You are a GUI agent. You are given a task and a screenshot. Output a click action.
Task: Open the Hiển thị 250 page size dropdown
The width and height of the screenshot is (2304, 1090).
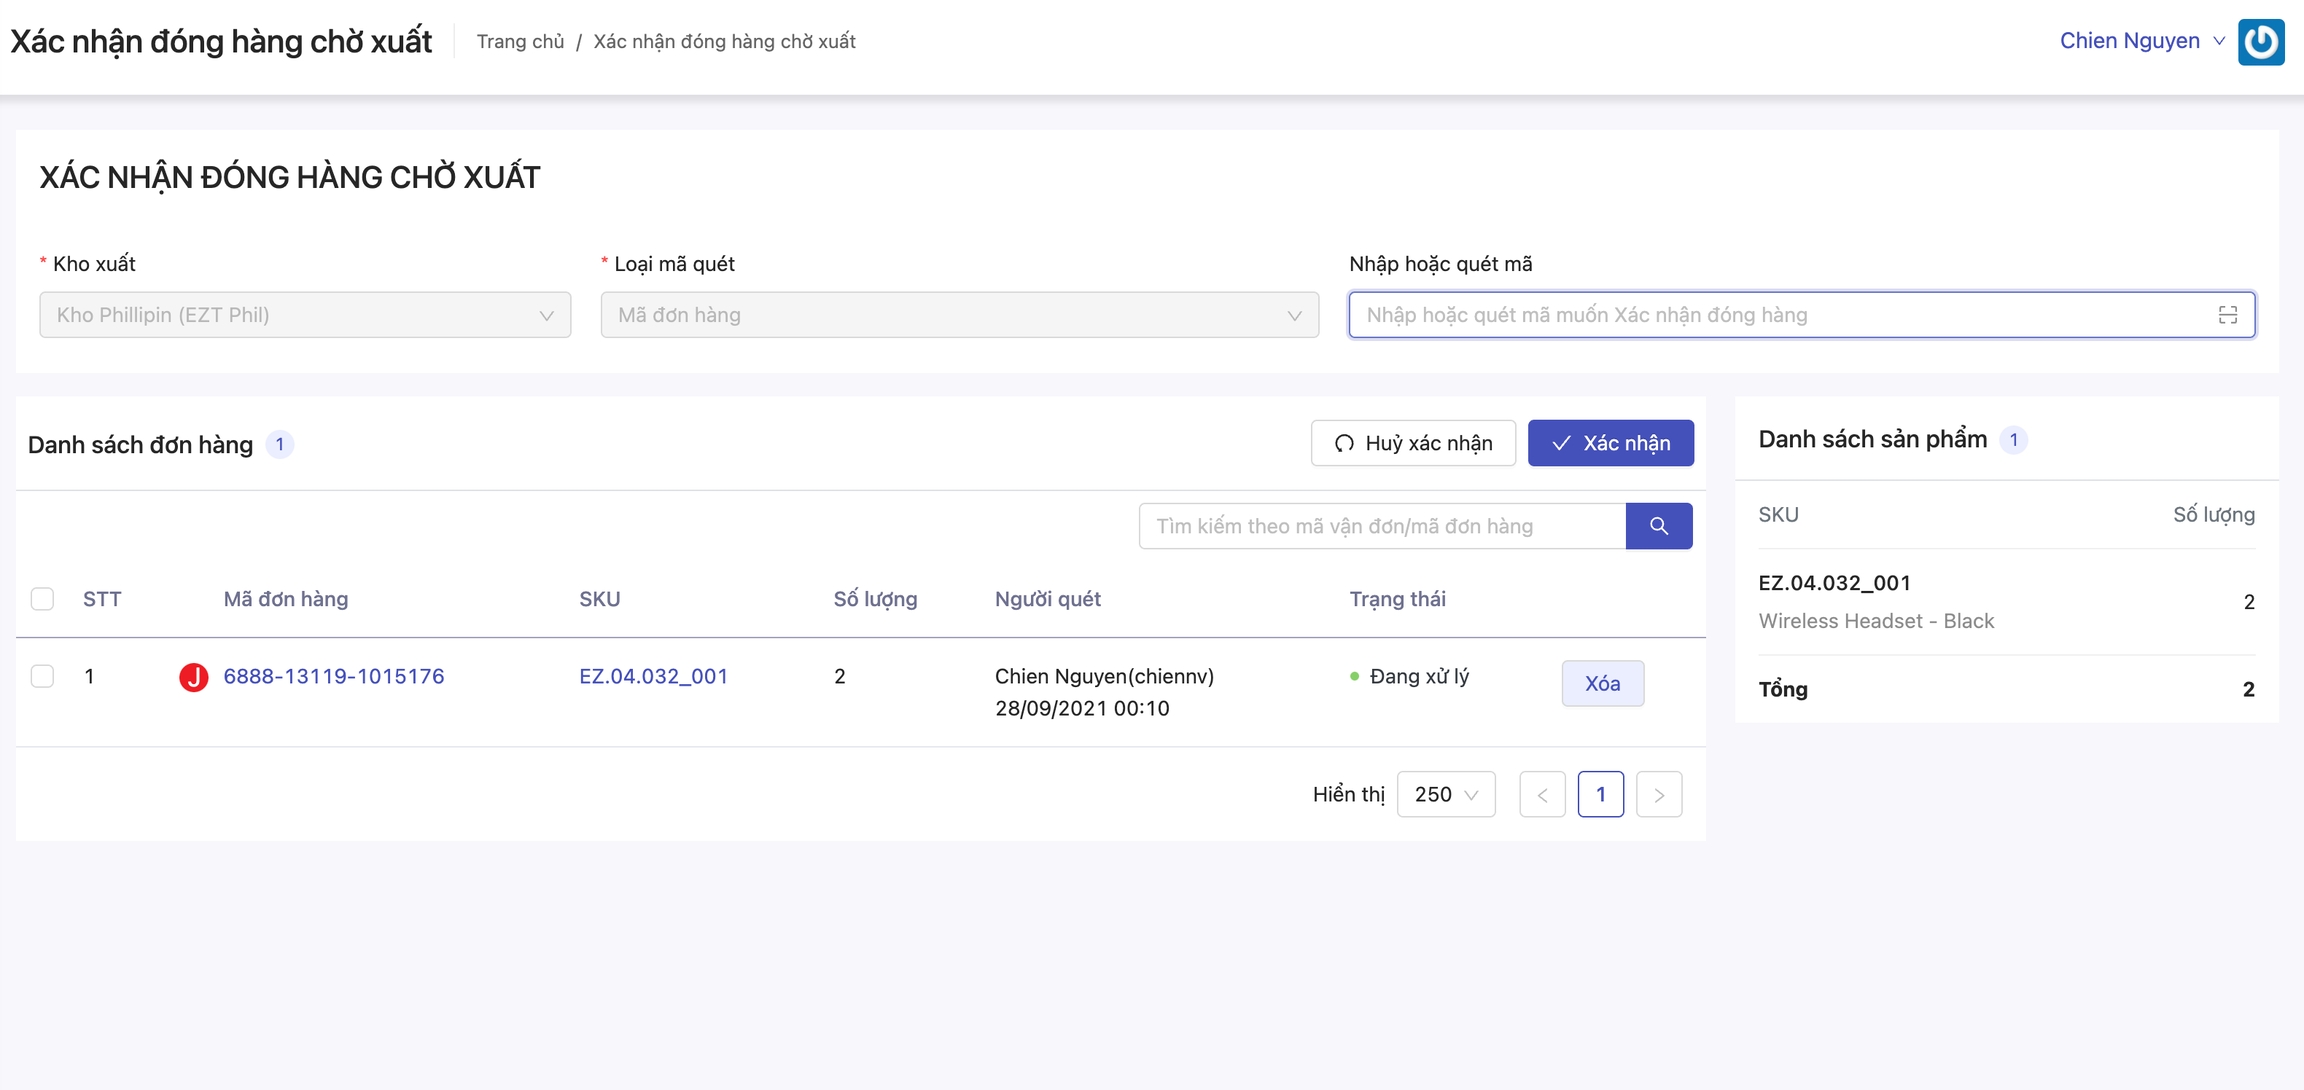(x=1445, y=795)
